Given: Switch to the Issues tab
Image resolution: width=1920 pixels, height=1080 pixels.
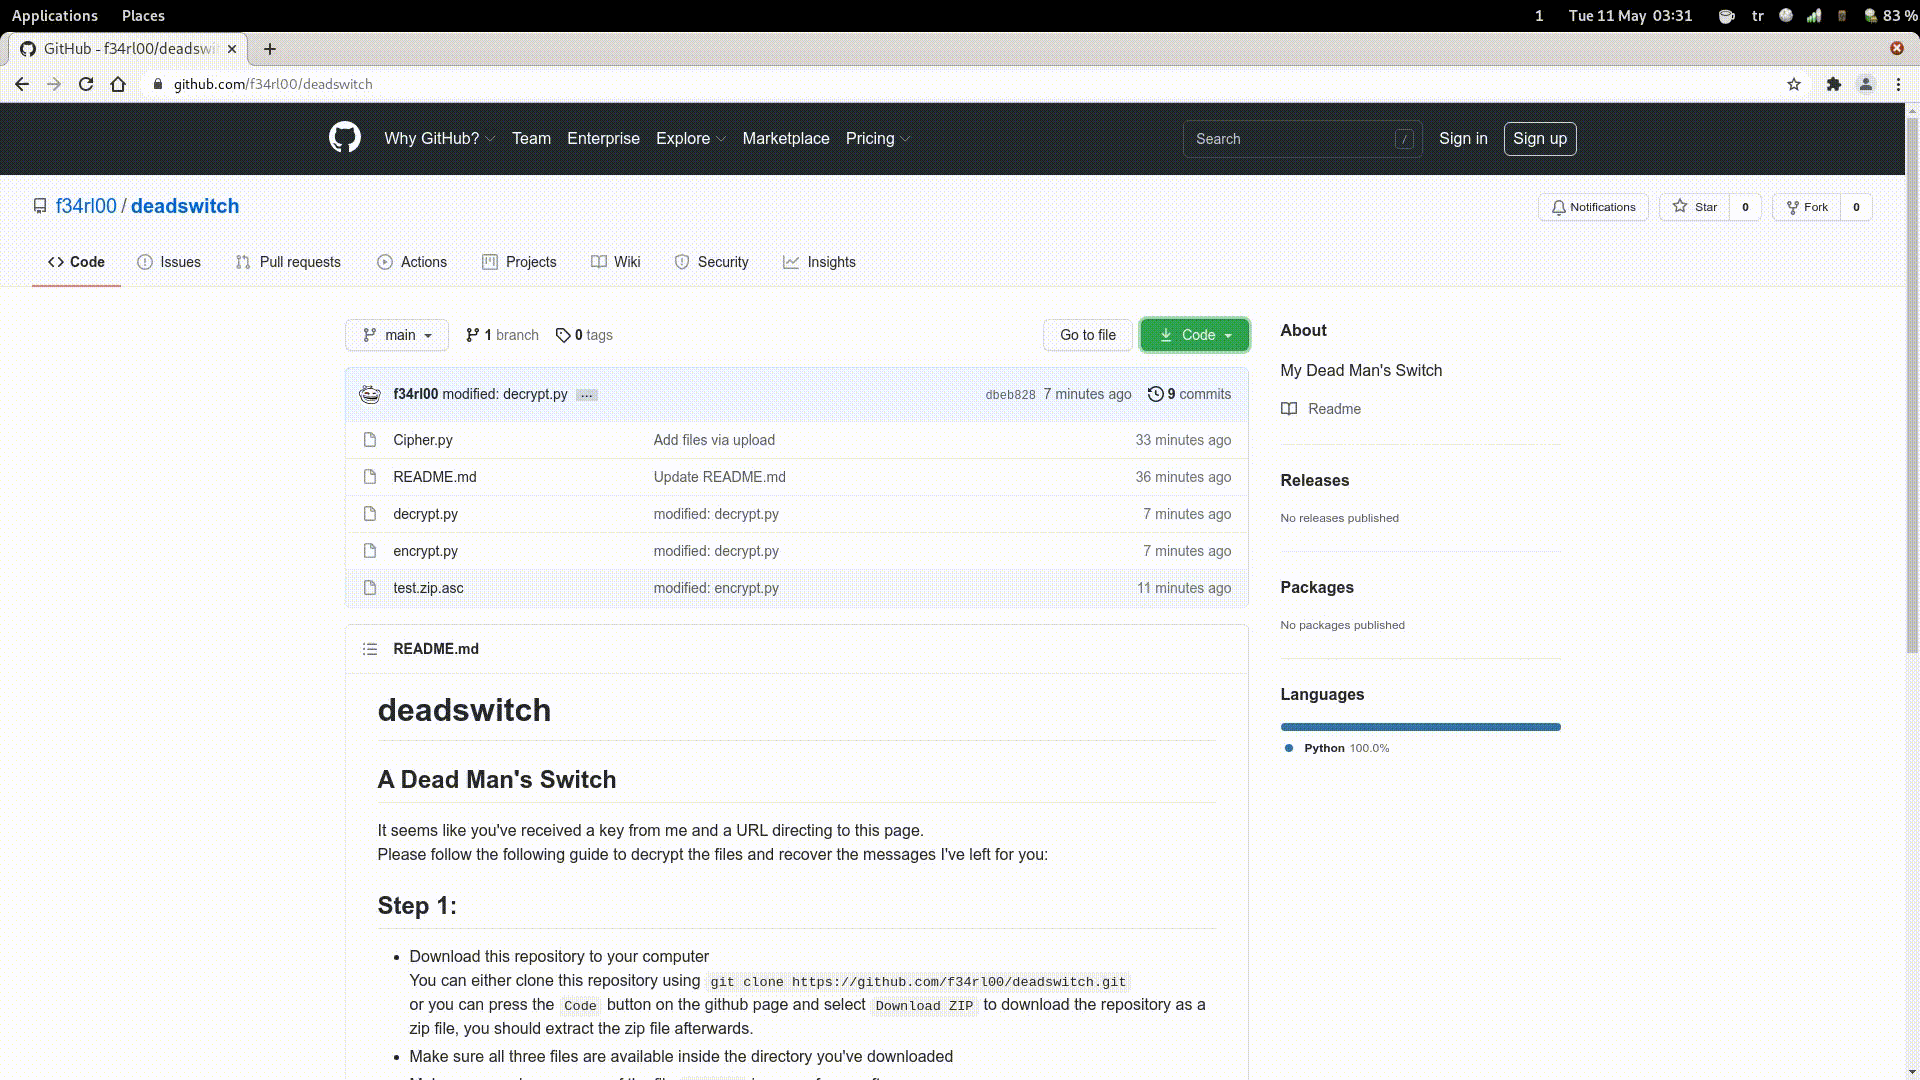Looking at the screenshot, I should point(169,262).
